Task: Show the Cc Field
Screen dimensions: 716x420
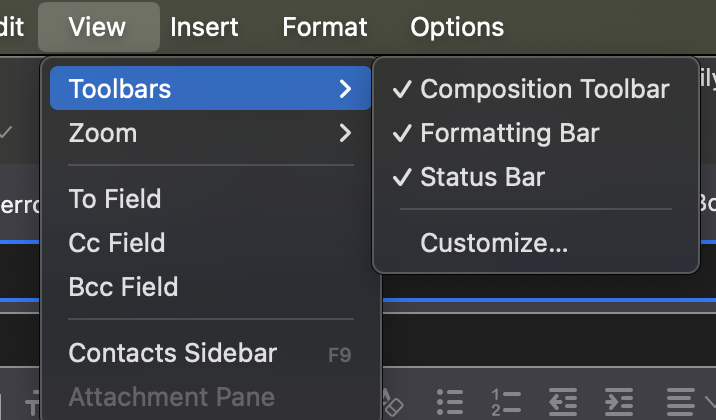Action: (117, 243)
